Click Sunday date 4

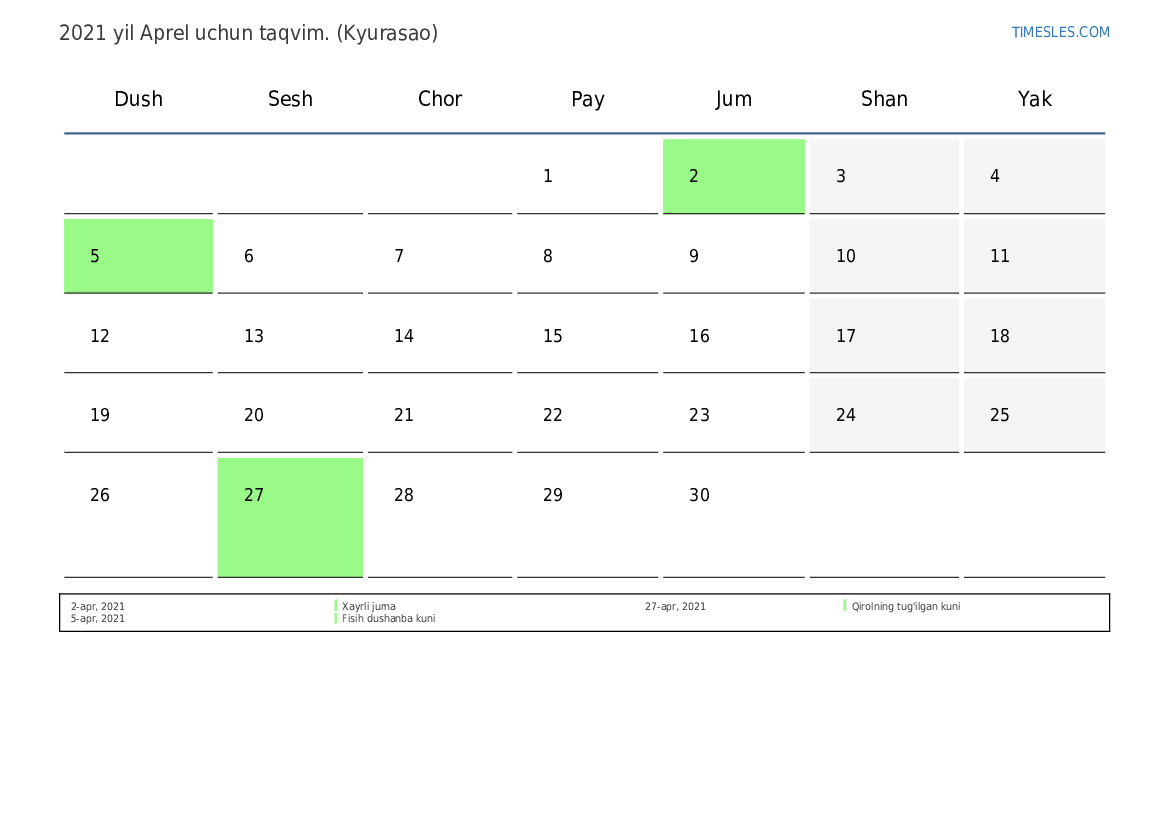[x=1034, y=176]
